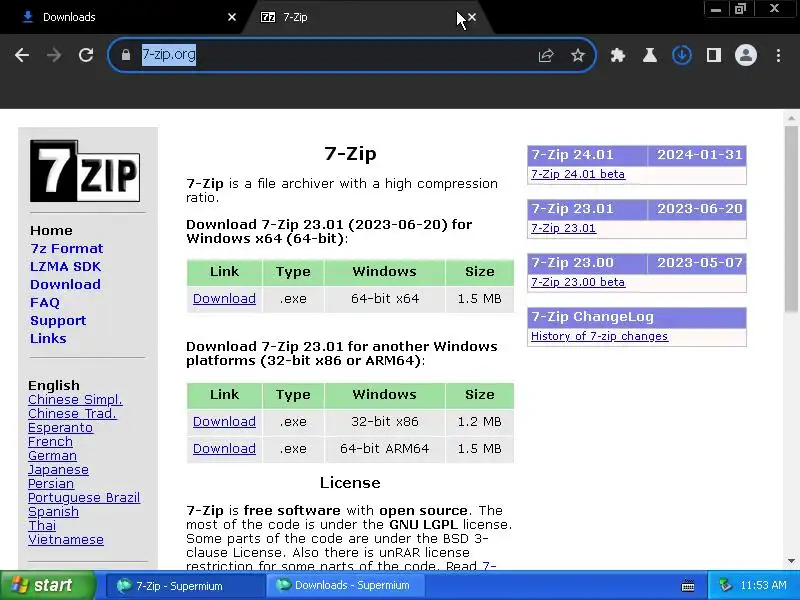The width and height of the screenshot is (800, 600).
Task: Switch language to Portuguese Brazil
Action: coord(84,497)
